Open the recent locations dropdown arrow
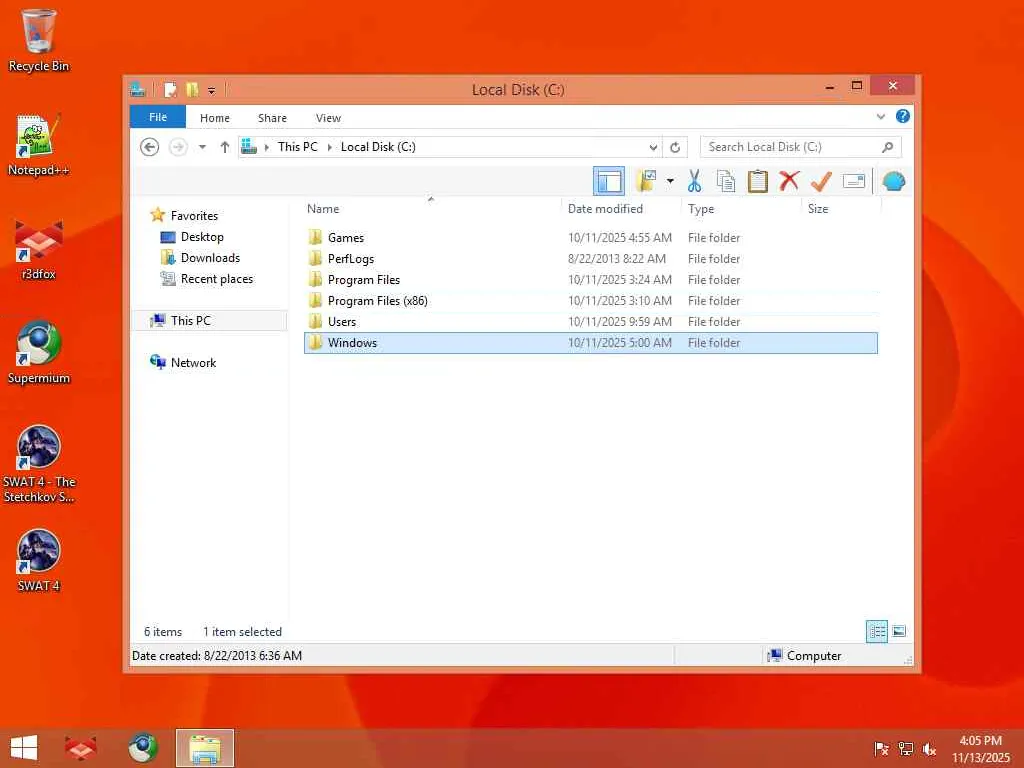 (202, 147)
